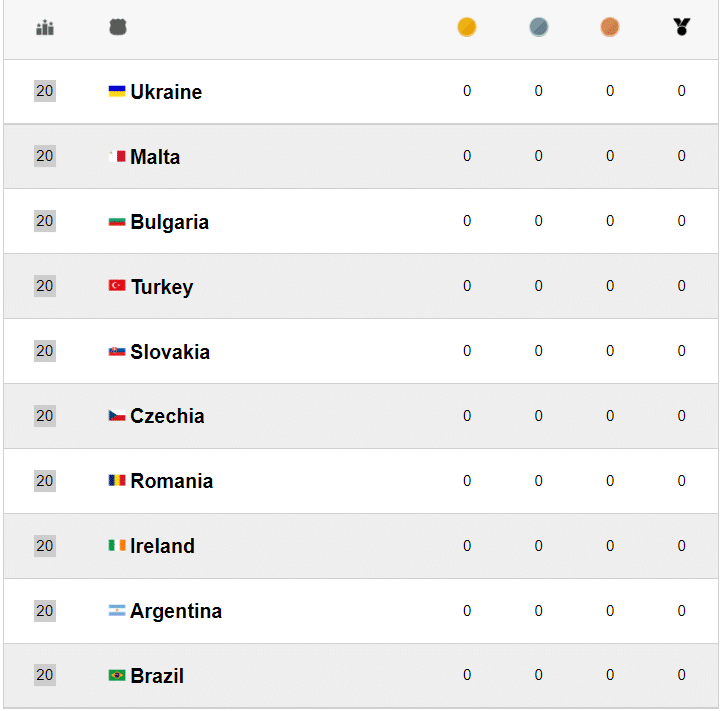Image resolution: width=723 pixels, height=711 pixels.
Task: Click the silver medal column icon
Action: click(539, 28)
